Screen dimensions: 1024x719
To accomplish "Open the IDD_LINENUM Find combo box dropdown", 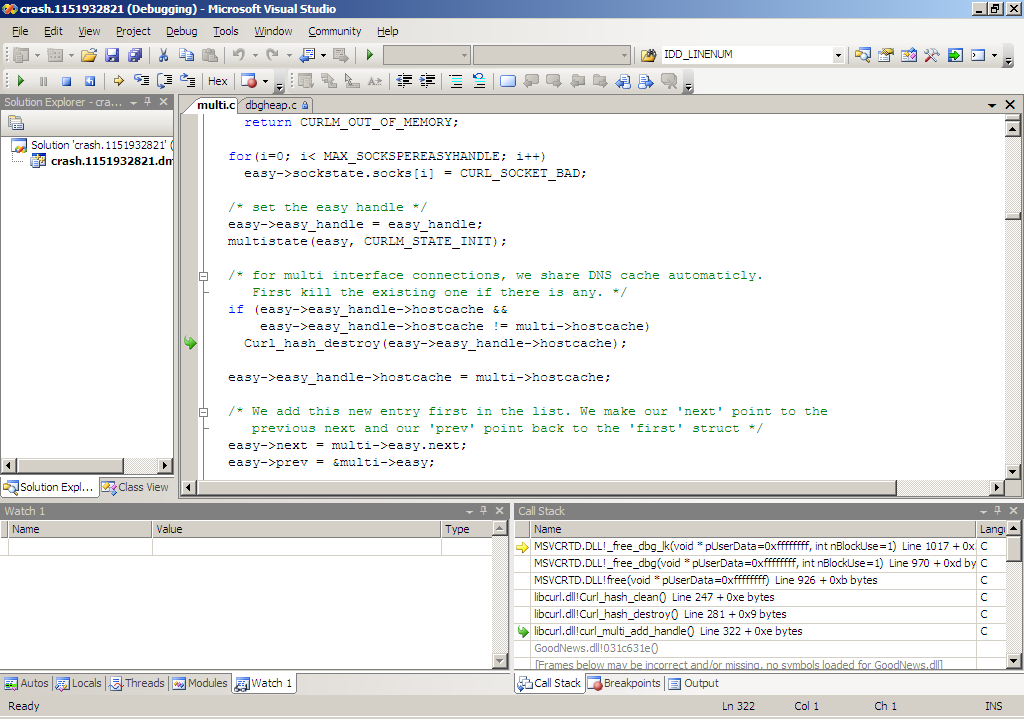I will coord(838,55).
